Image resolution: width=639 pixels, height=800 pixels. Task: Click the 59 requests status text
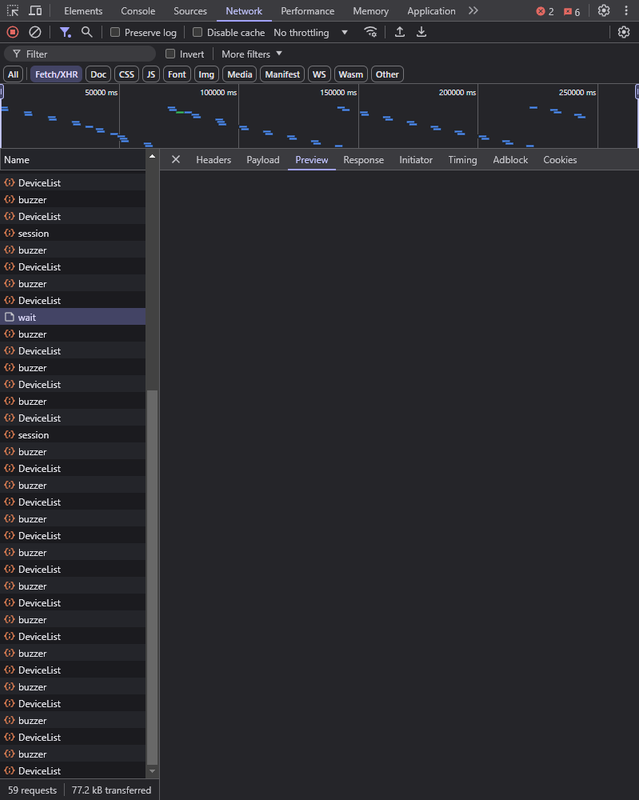pos(32,790)
